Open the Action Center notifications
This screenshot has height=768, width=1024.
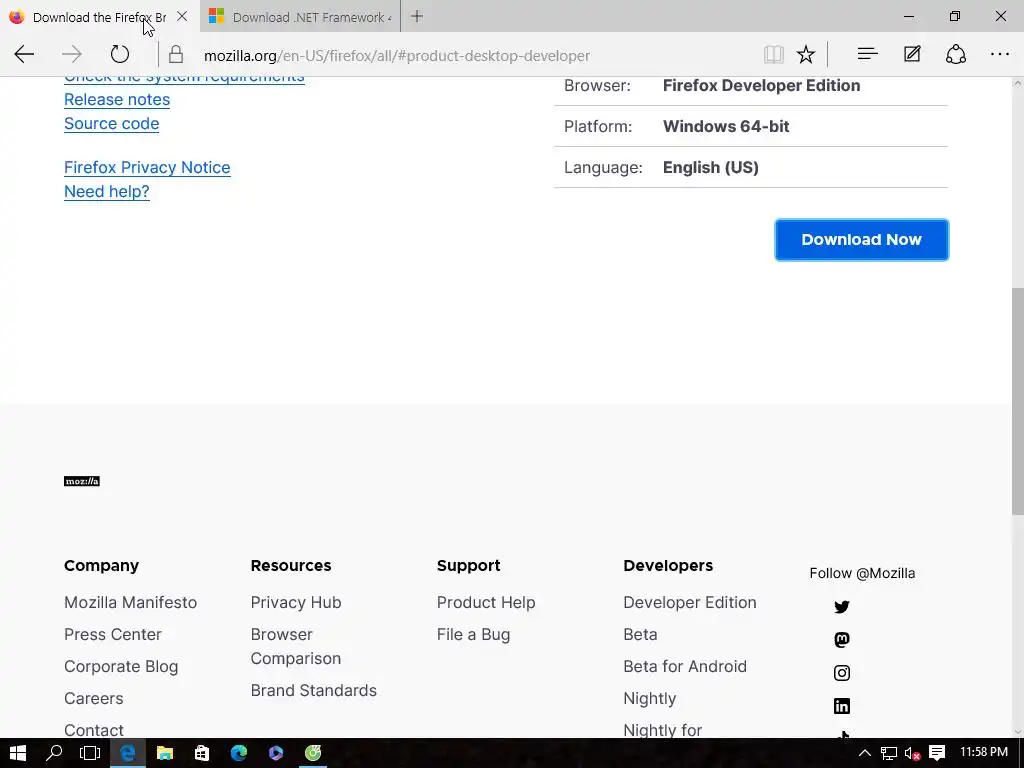[937, 753]
